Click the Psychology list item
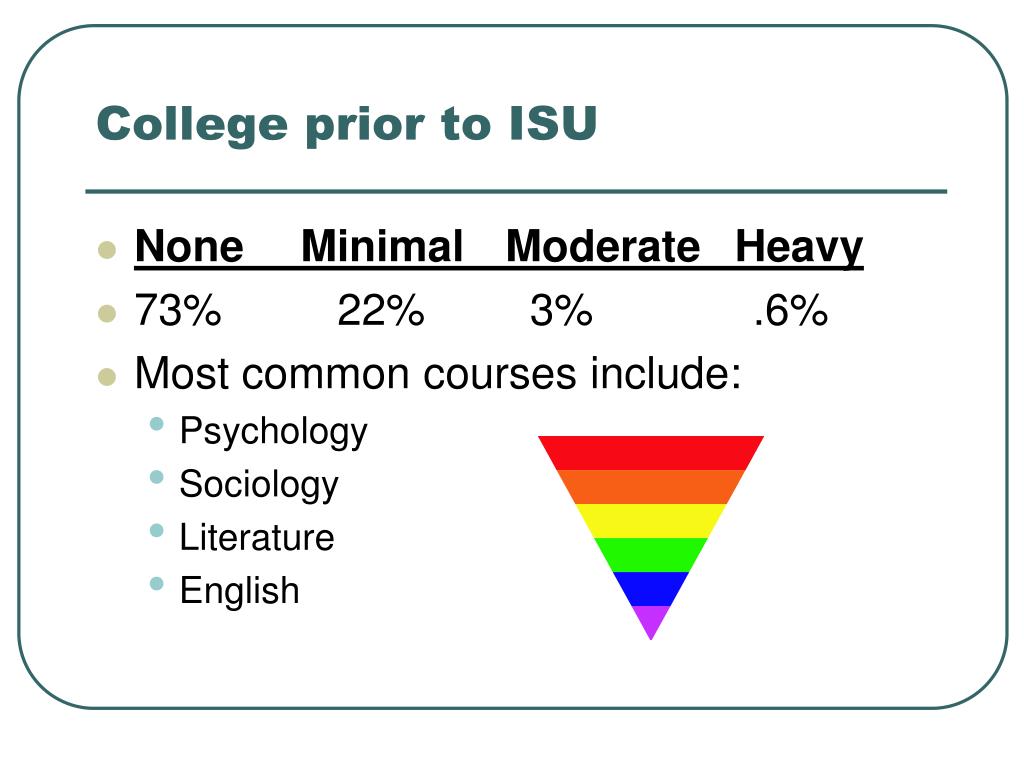 pyautogui.click(x=273, y=432)
